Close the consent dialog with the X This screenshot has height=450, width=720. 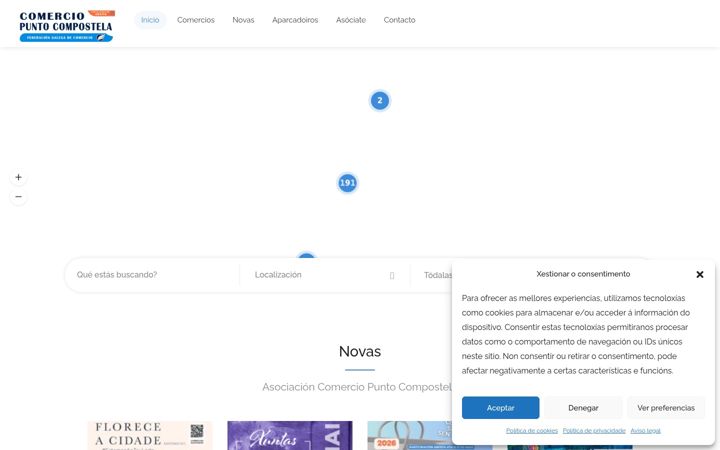699,274
